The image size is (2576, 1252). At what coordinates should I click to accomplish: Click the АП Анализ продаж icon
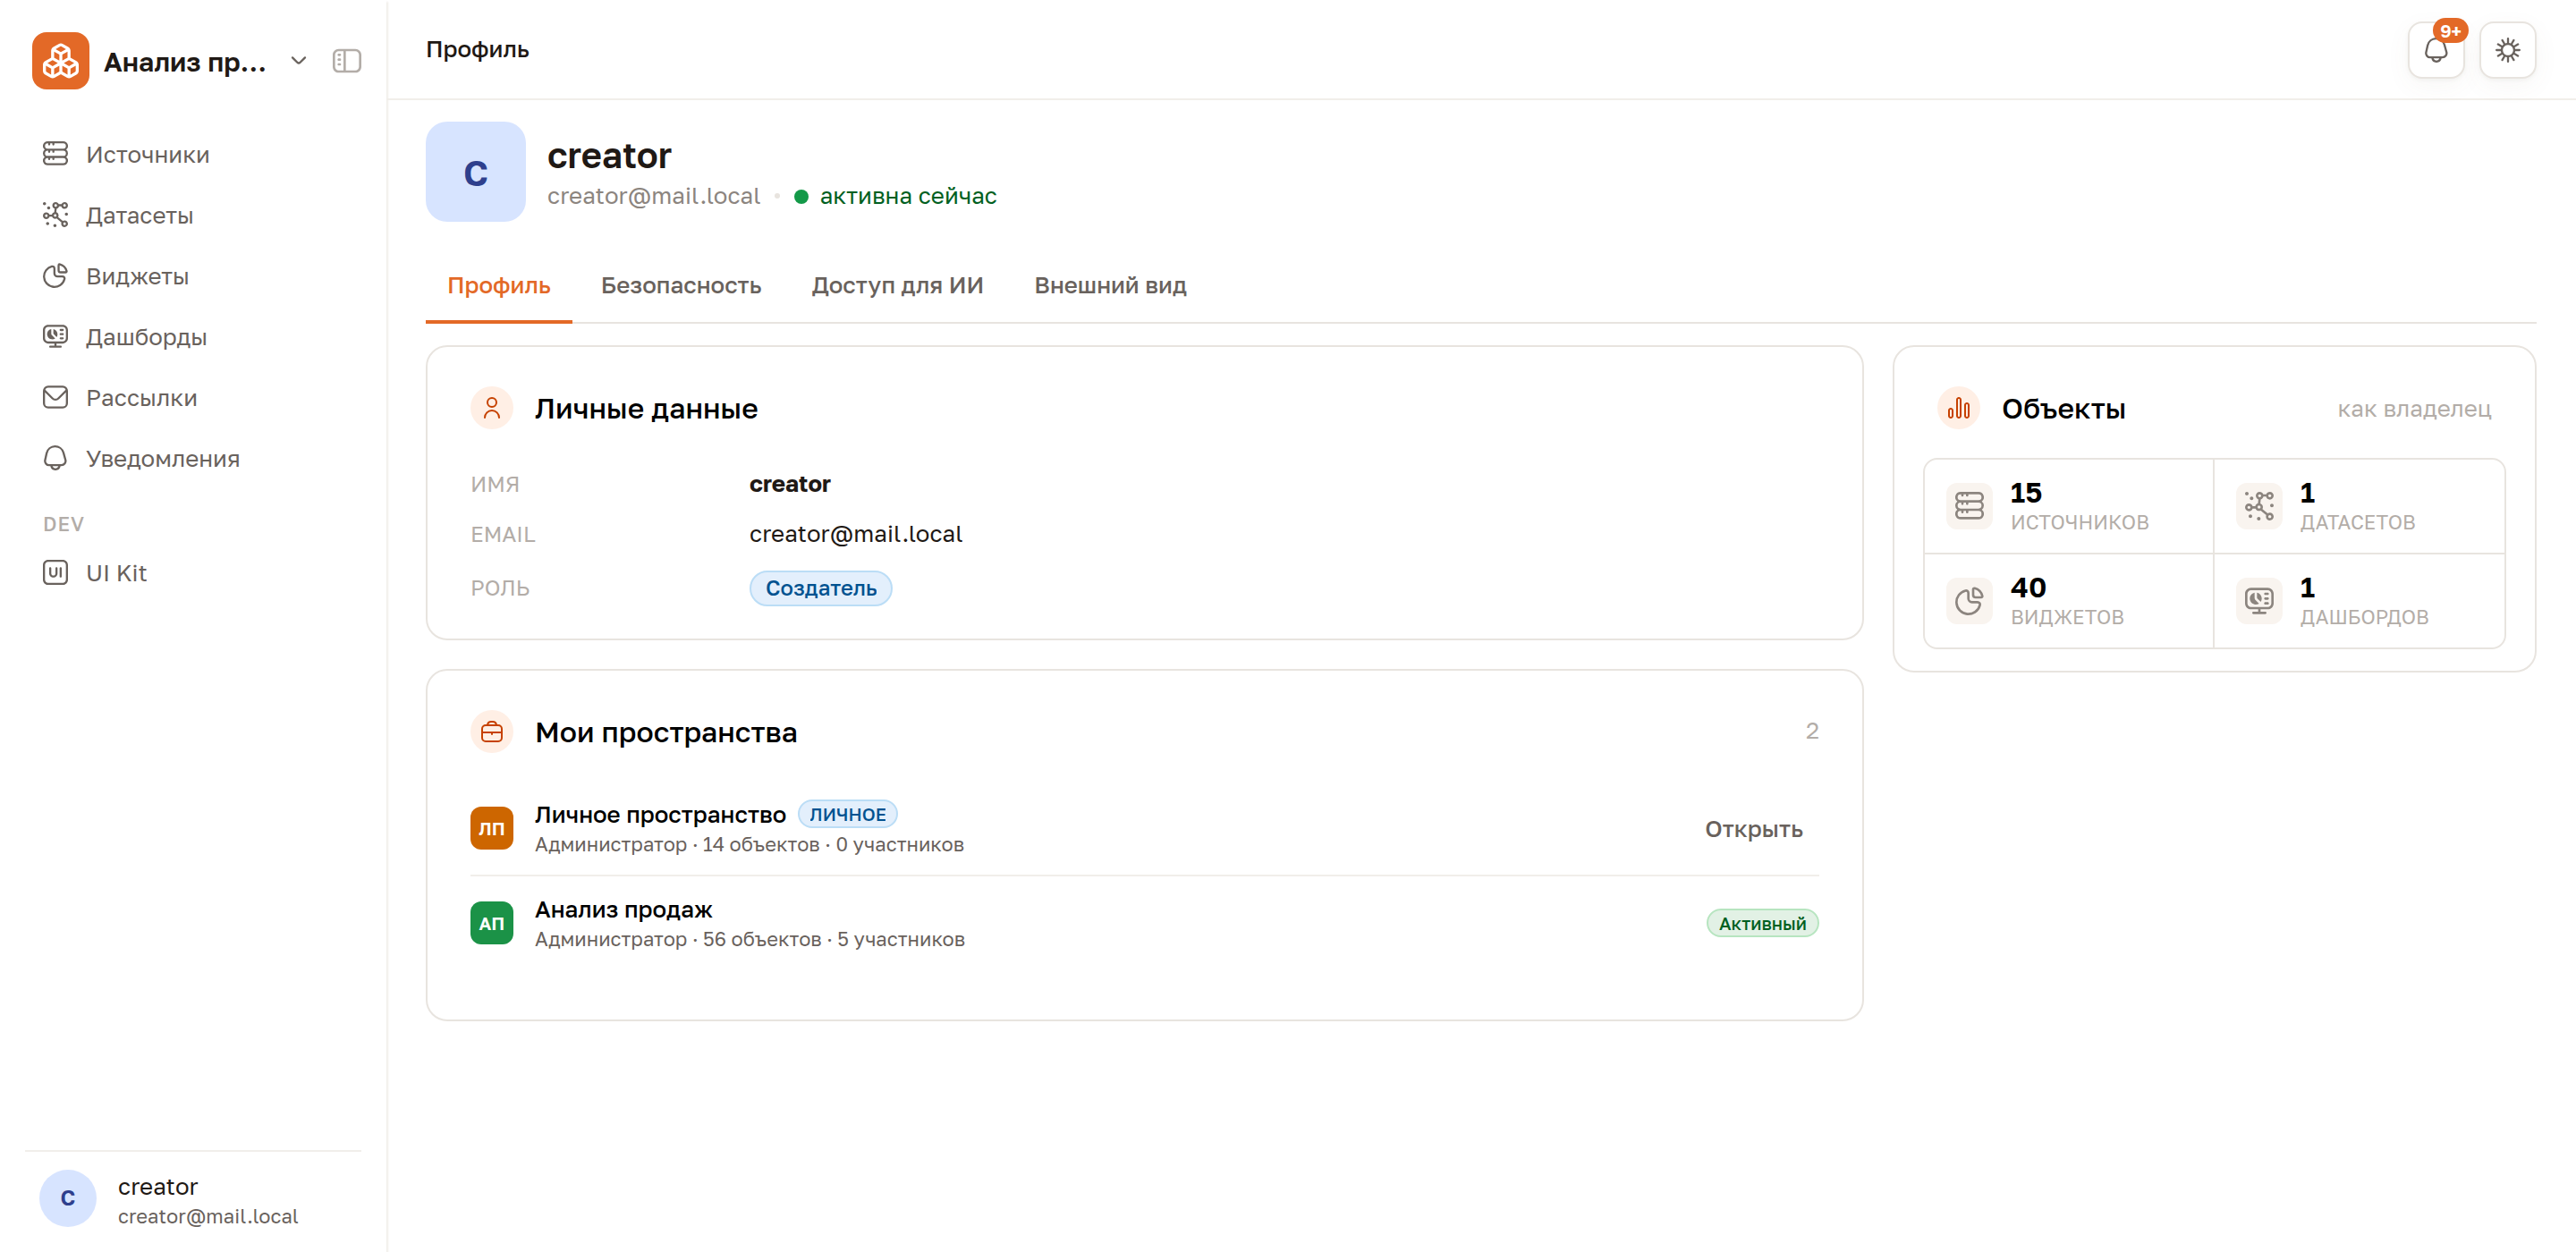[x=492, y=923]
